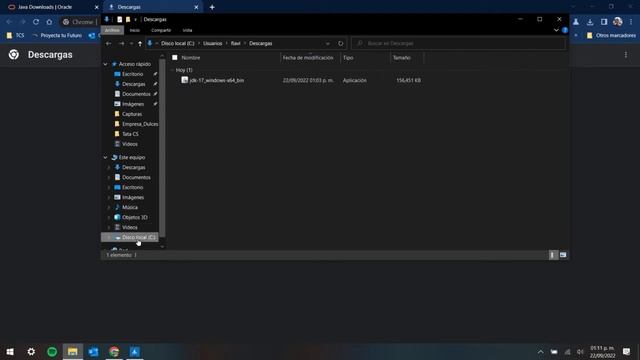Viewport: 640px width, 360px height.
Task: Collapse Acceso rápido tree node
Action: click(x=105, y=64)
